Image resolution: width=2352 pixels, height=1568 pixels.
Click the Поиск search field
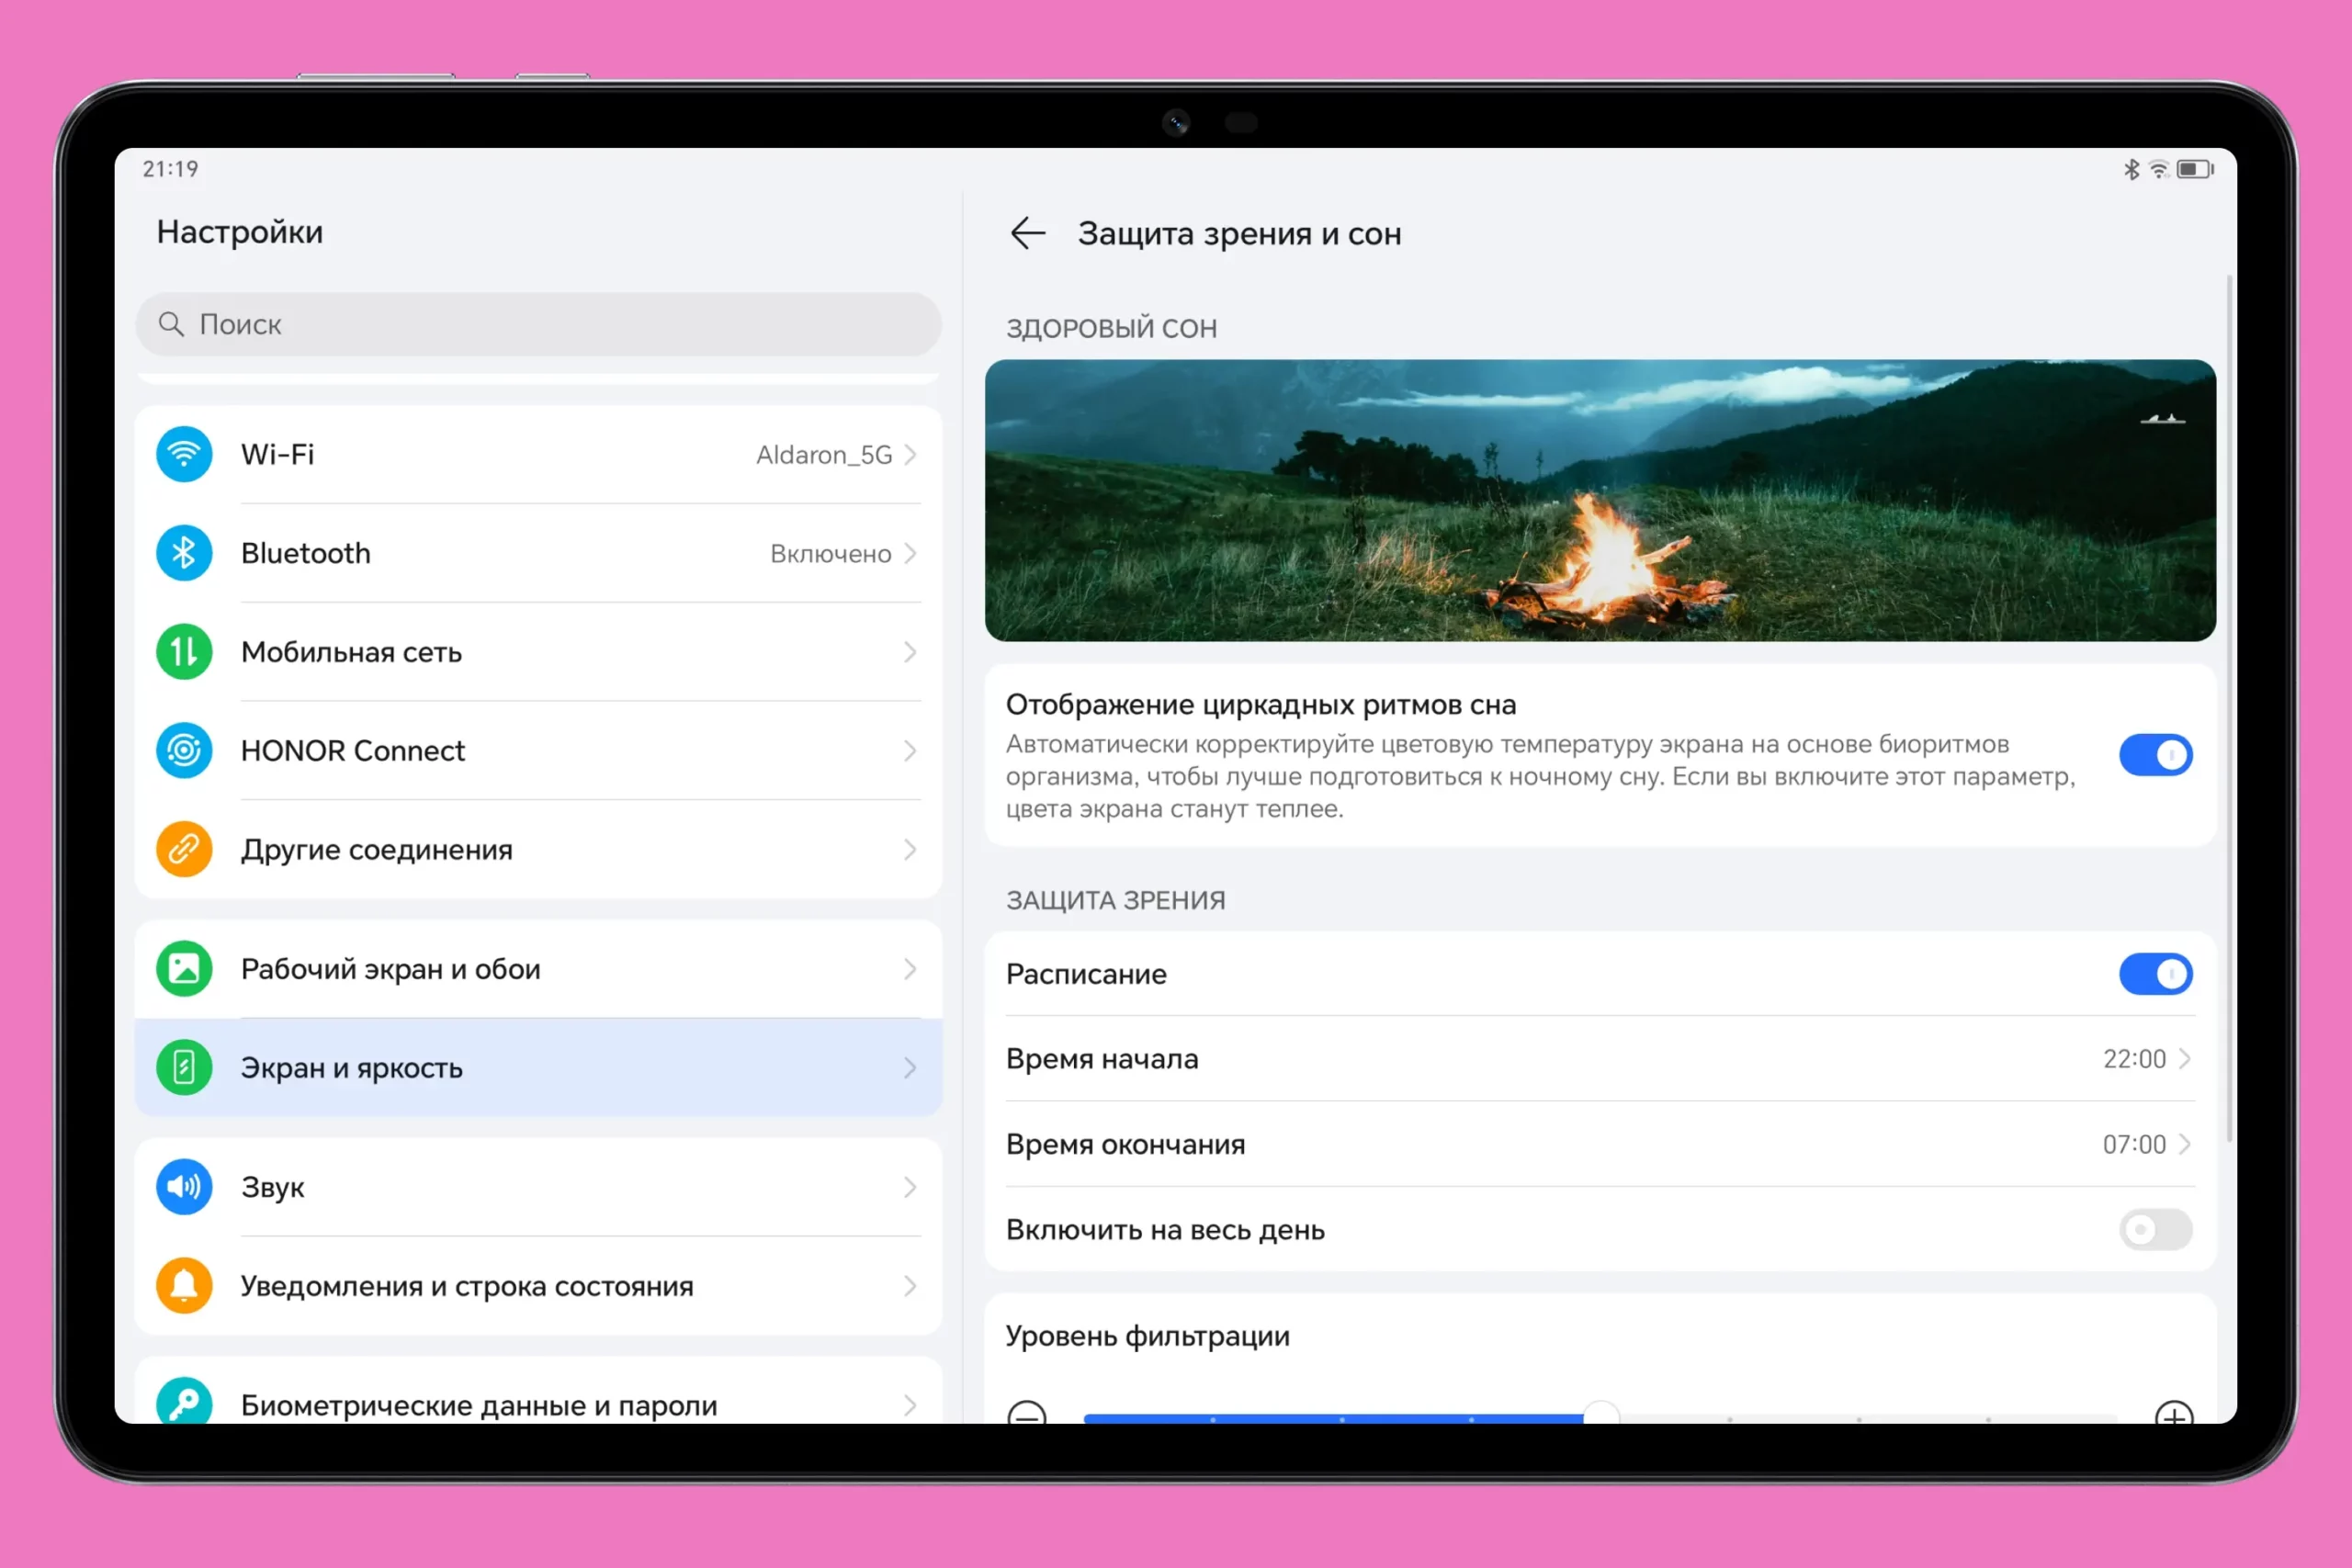point(538,324)
